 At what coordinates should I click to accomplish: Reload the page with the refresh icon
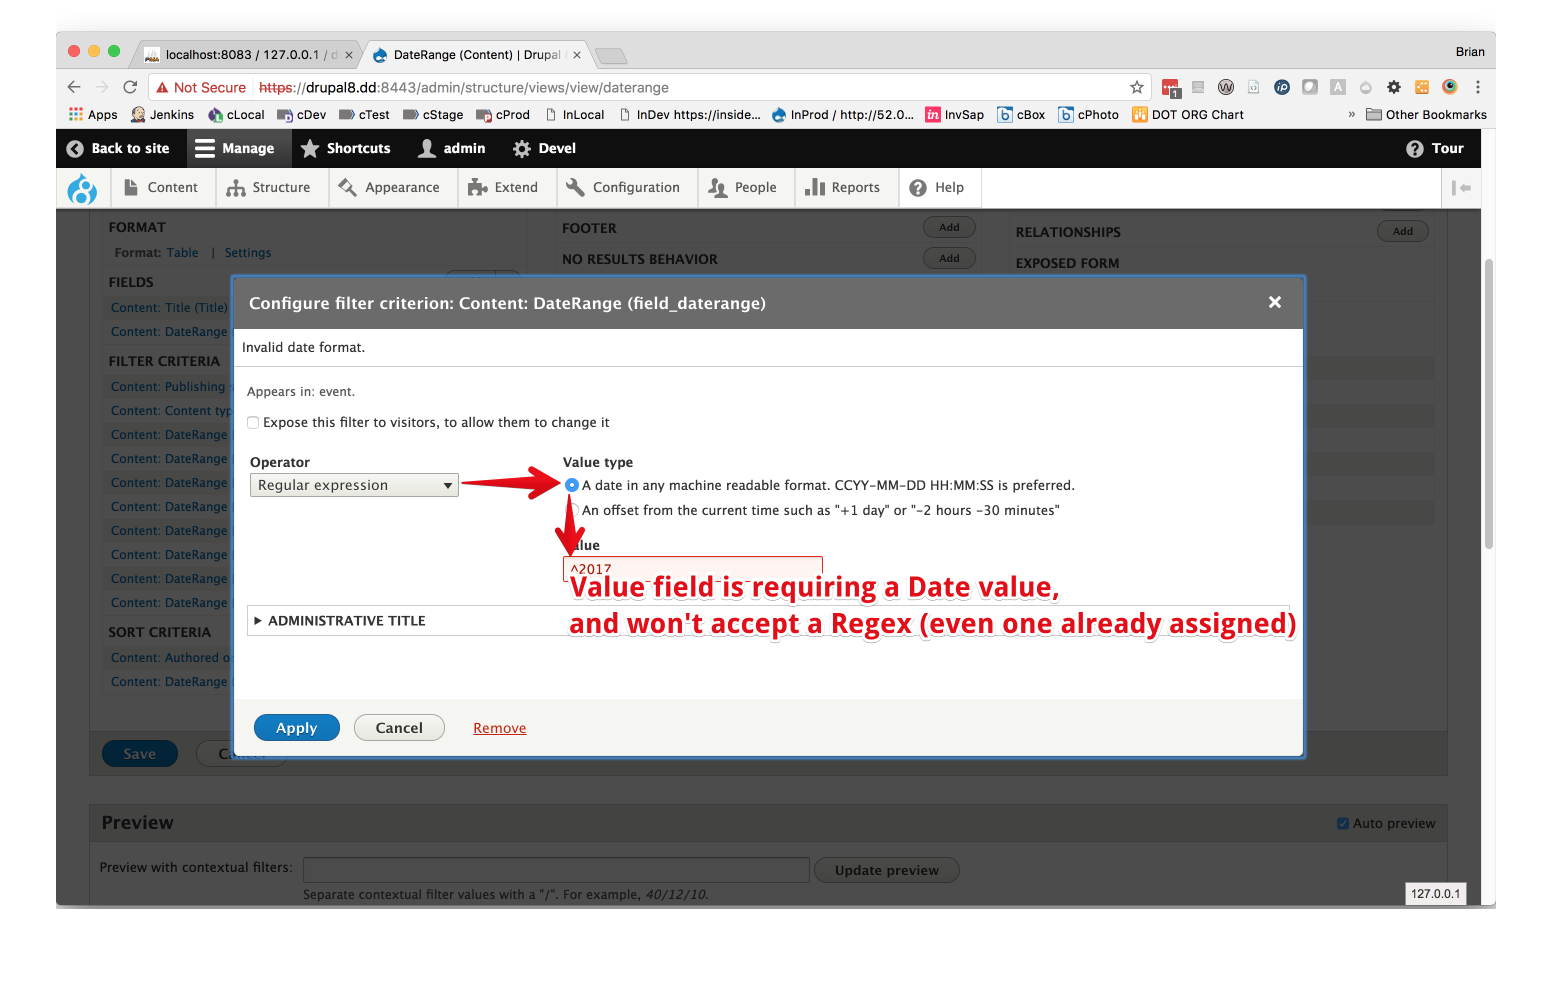pos(130,87)
